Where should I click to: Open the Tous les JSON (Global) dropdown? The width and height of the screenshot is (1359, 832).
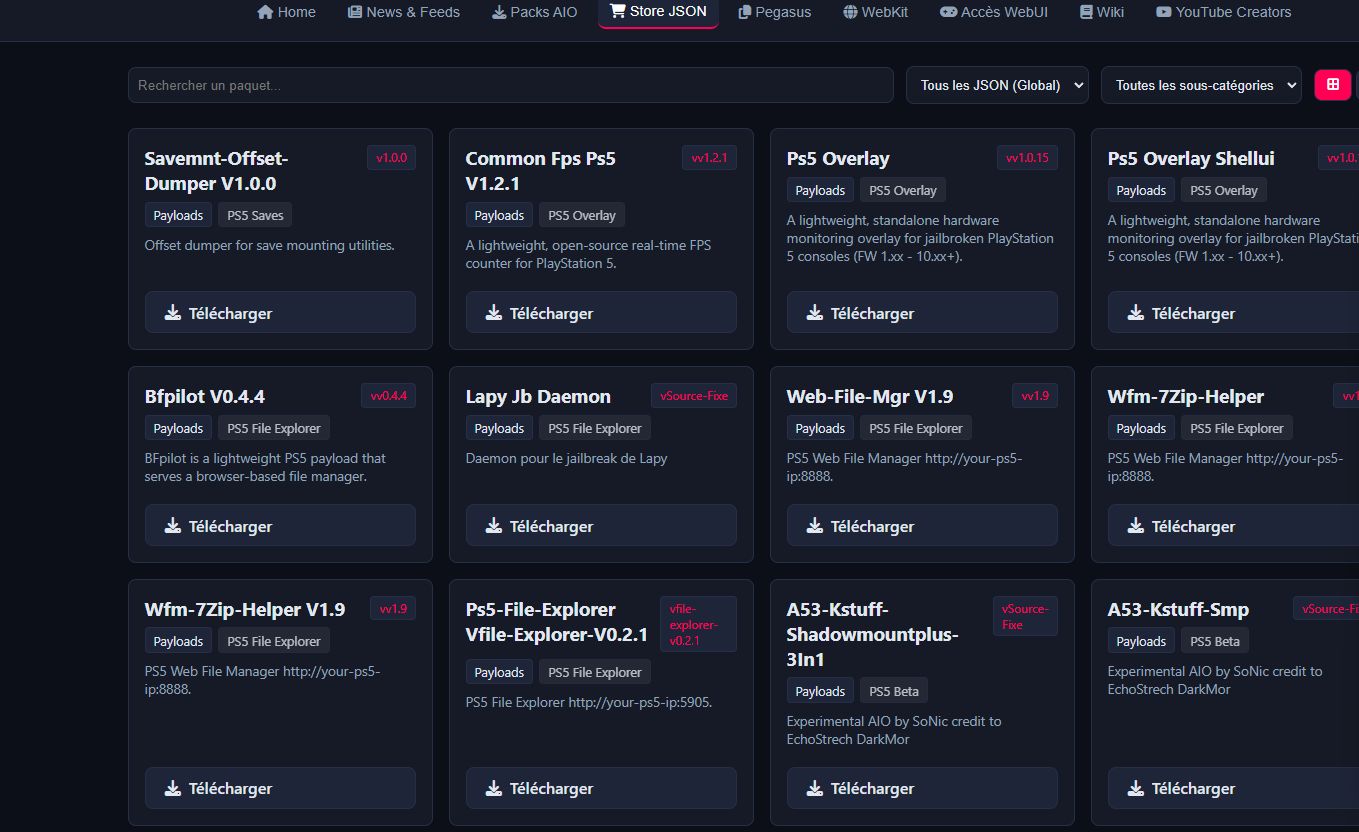tap(997, 85)
